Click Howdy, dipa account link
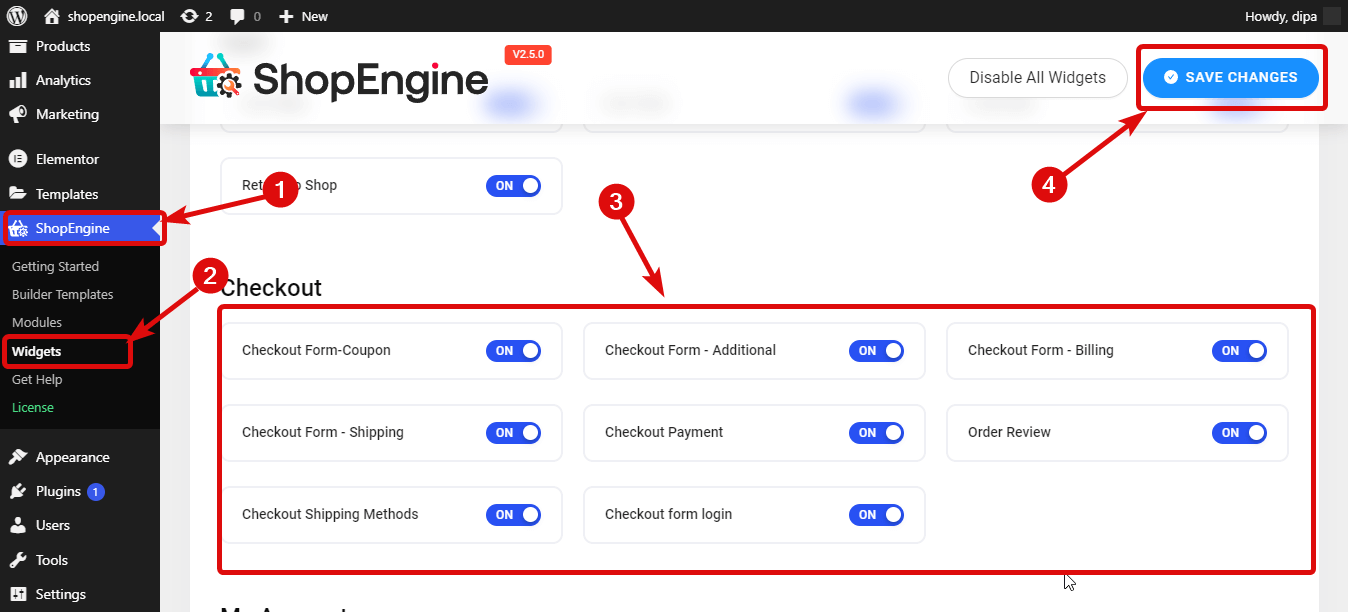1348x612 pixels. tap(1280, 16)
